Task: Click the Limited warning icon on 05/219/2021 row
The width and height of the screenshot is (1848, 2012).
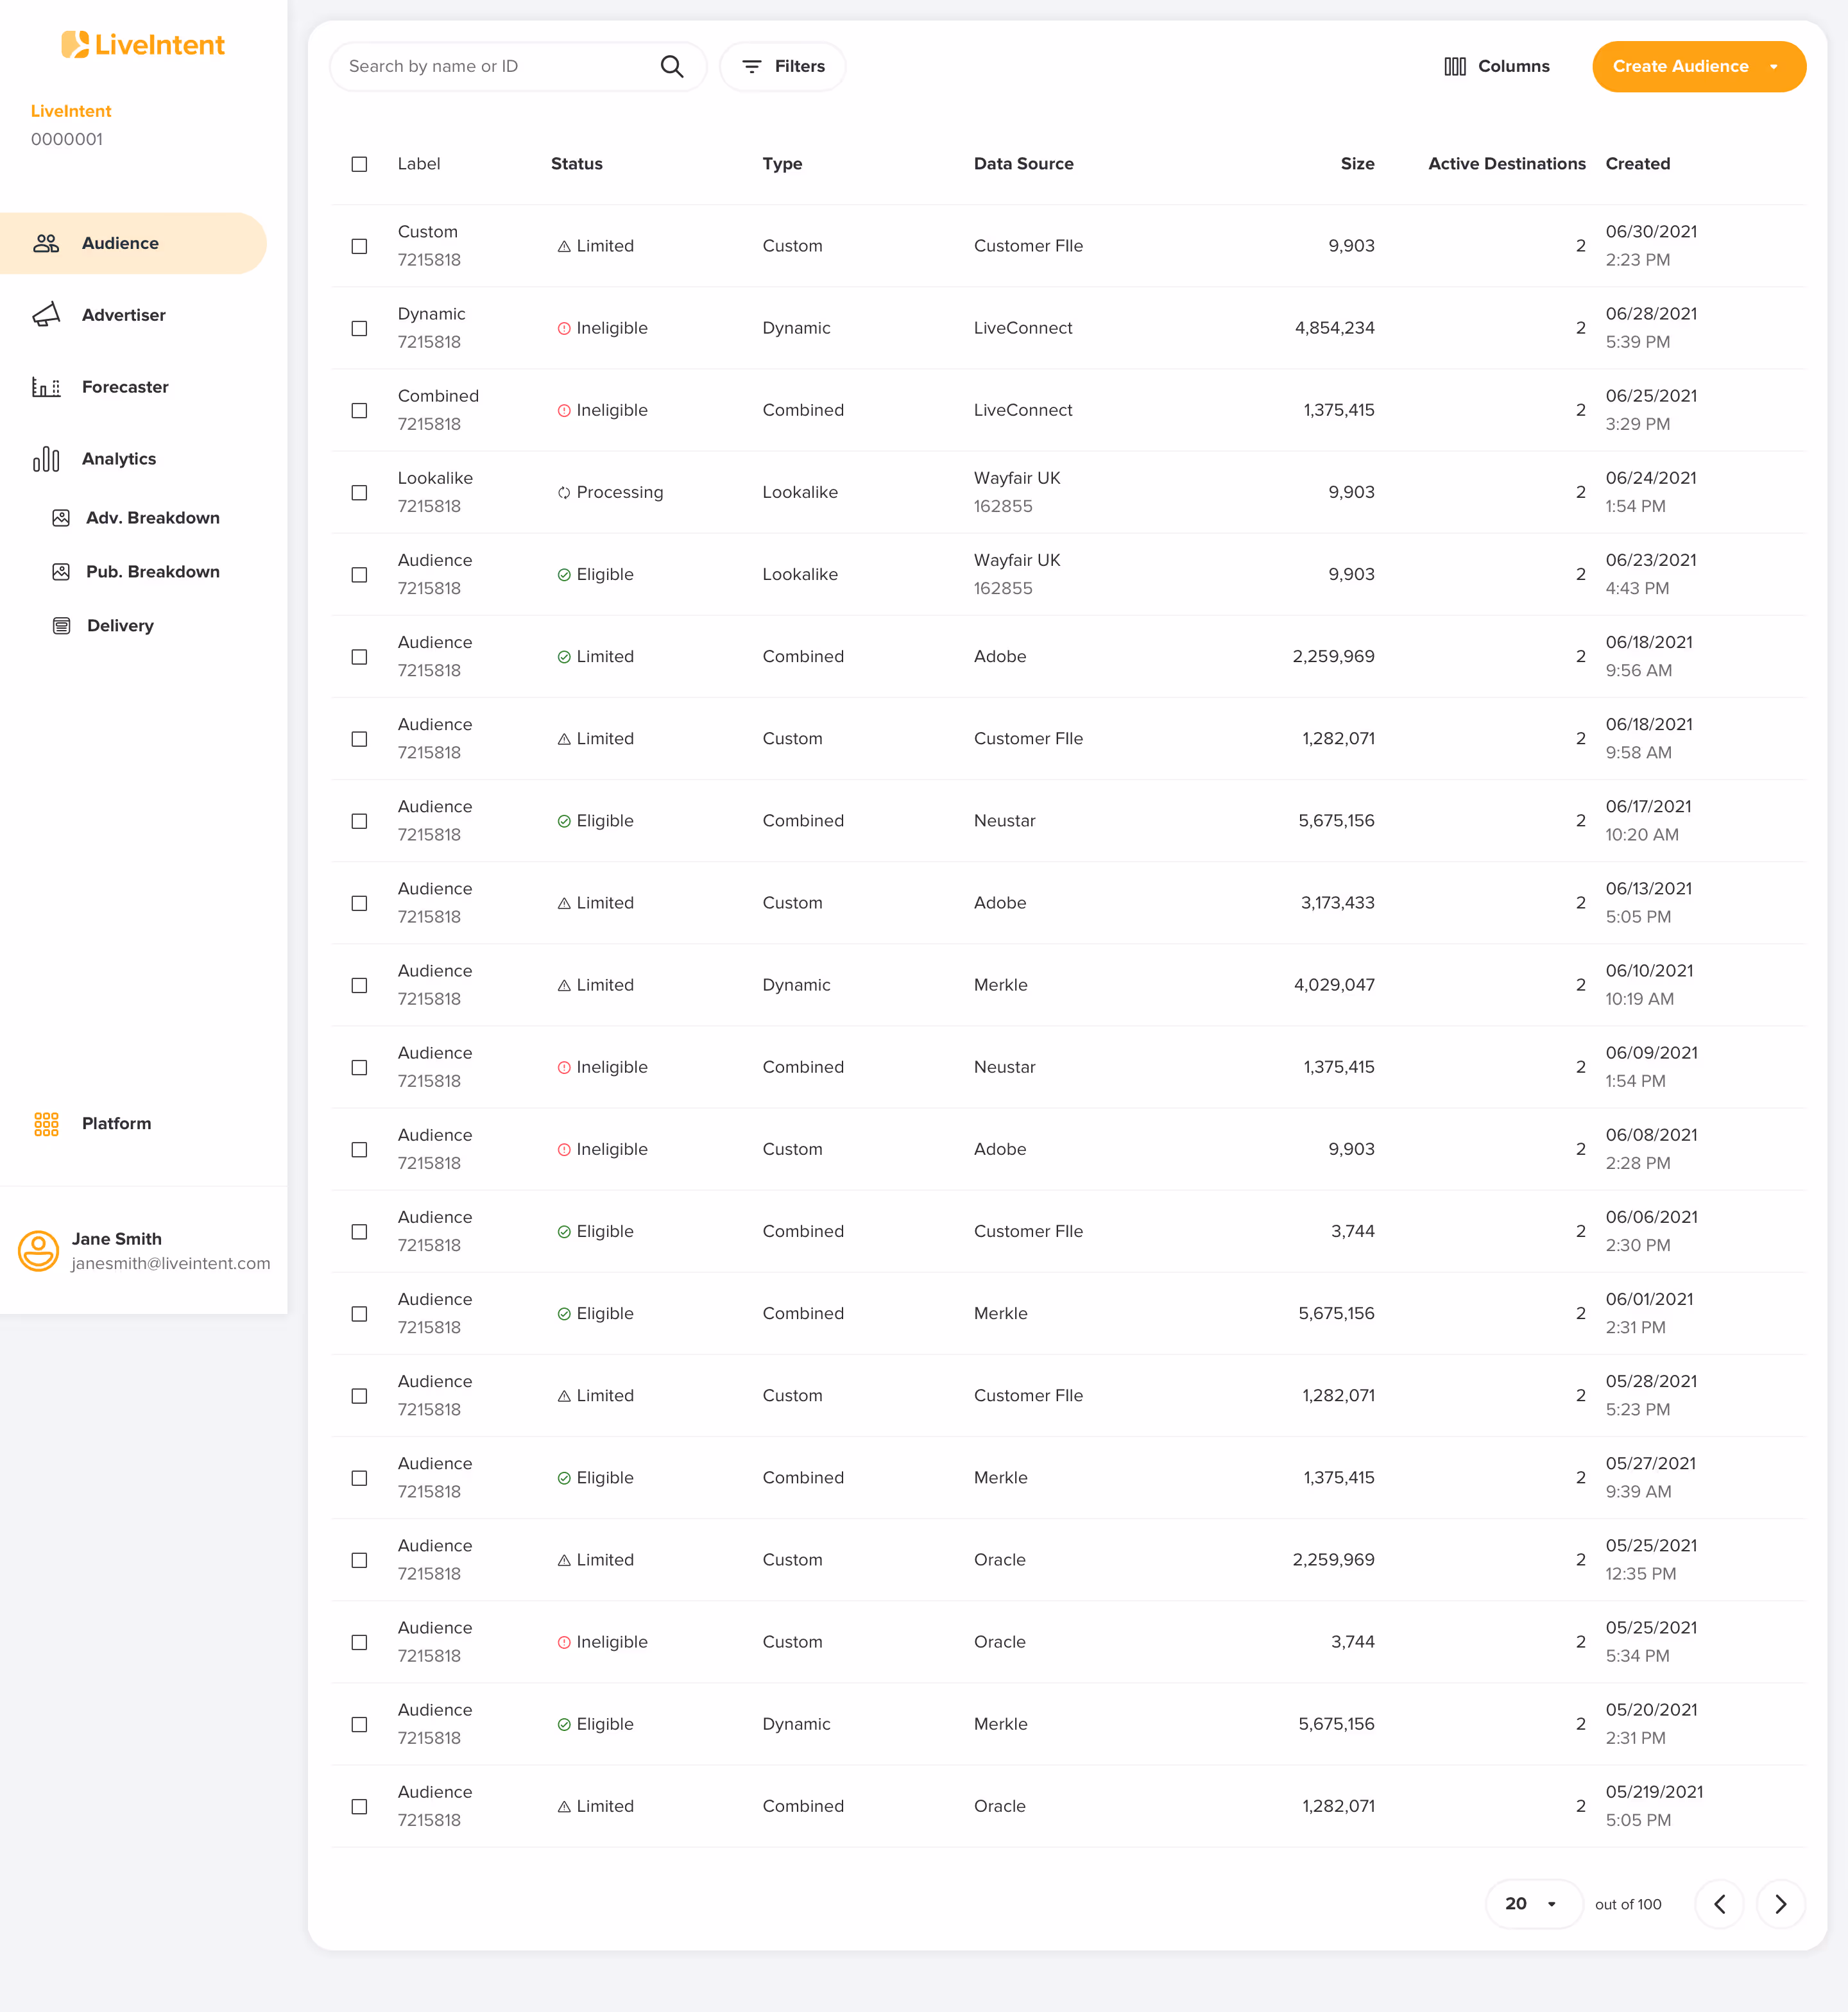Action: coord(564,1806)
